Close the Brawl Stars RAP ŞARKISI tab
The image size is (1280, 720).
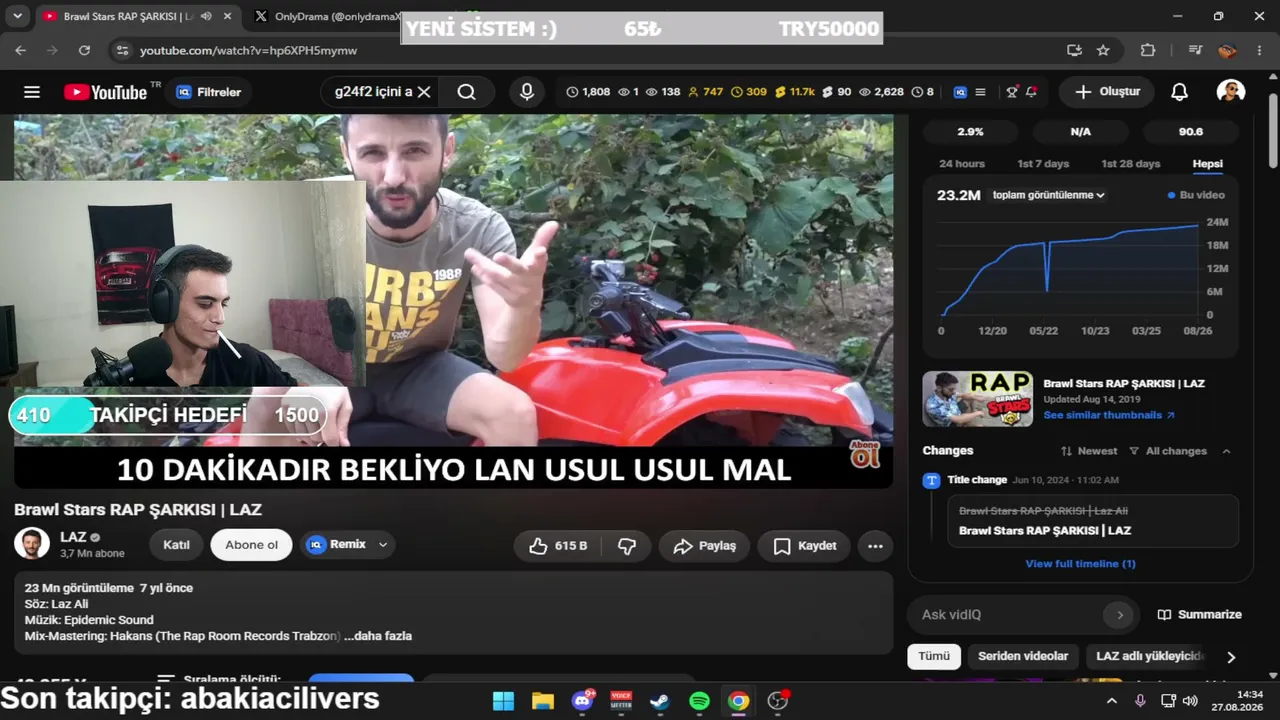tap(227, 17)
